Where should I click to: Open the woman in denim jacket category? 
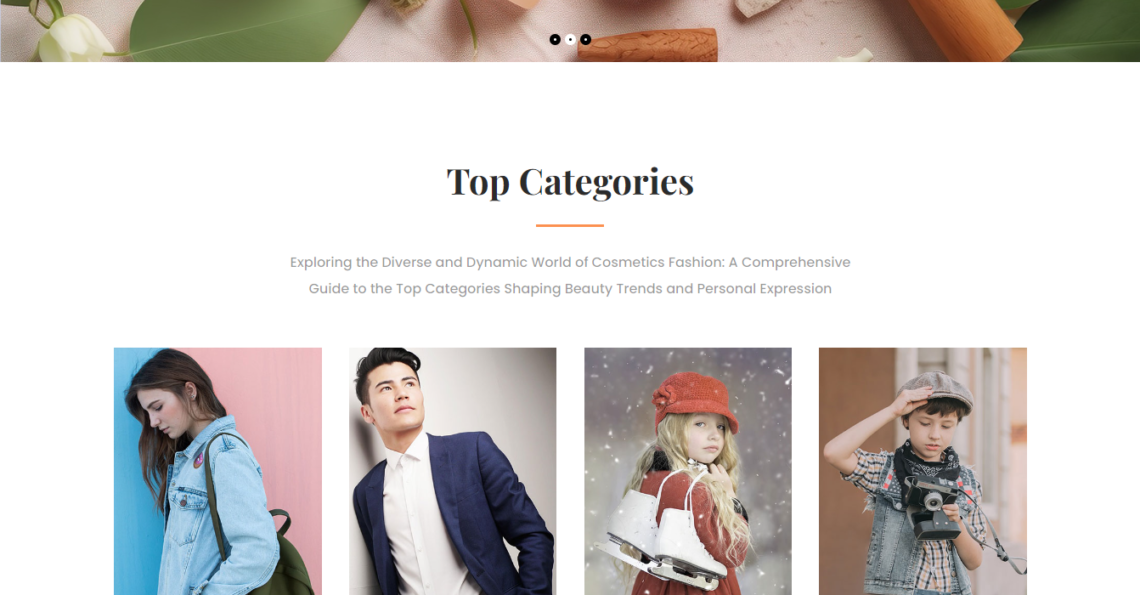217,471
